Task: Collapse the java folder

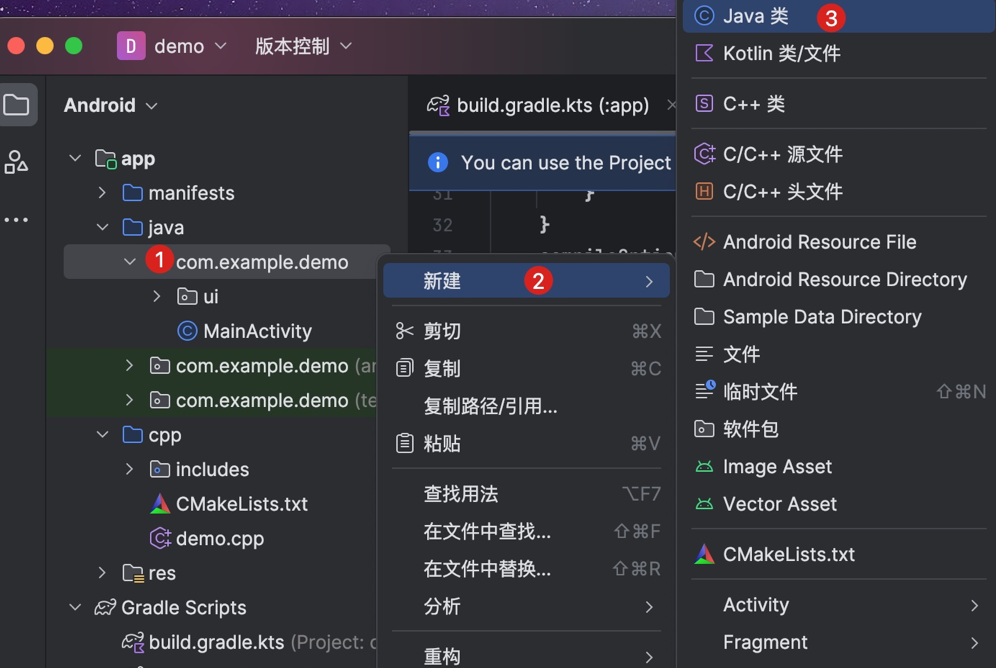Action: click(x=102, y=227)
